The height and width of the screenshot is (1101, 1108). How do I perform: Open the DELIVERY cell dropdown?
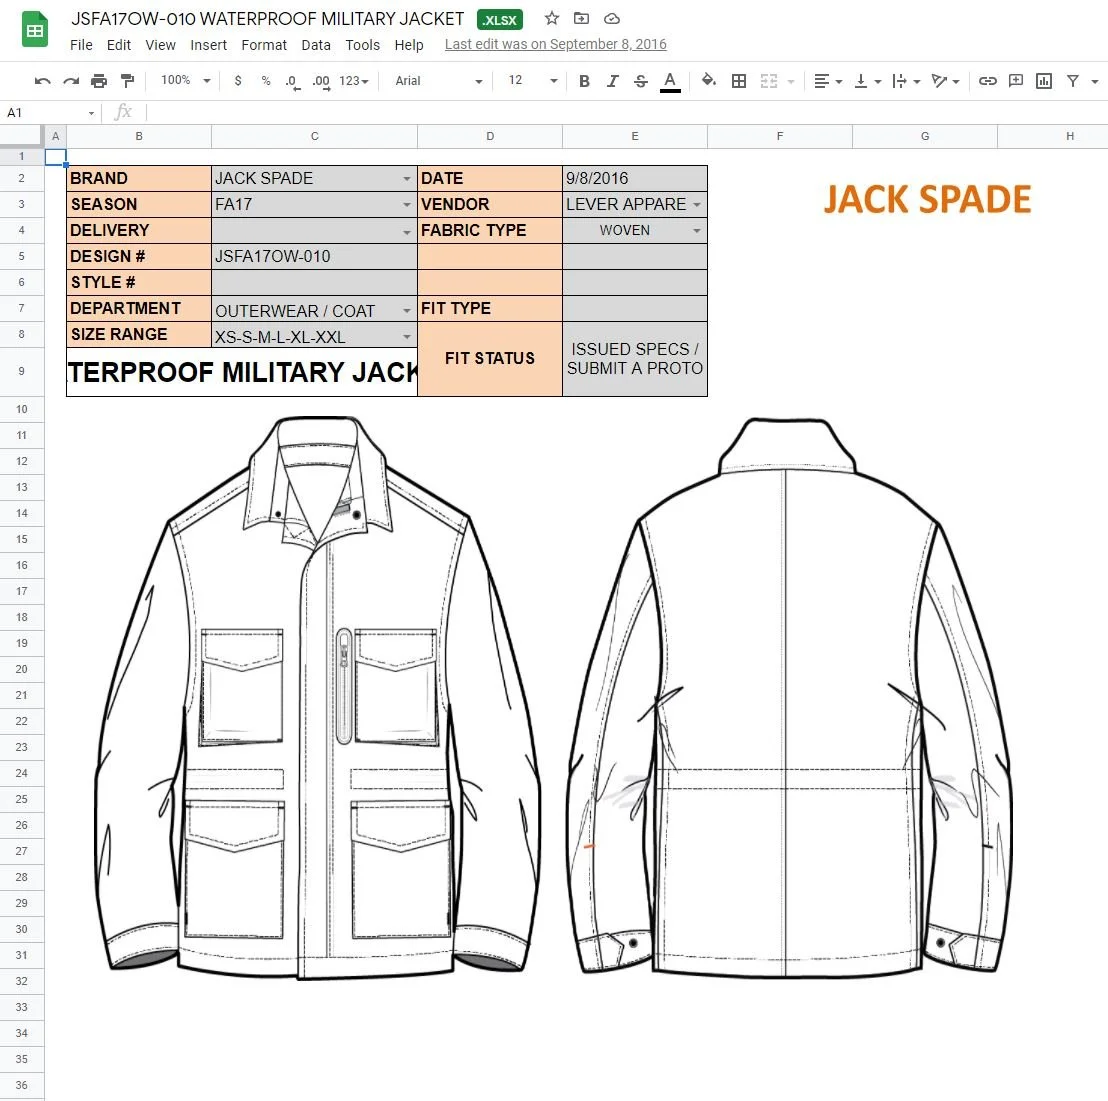[x=407, y=232]
